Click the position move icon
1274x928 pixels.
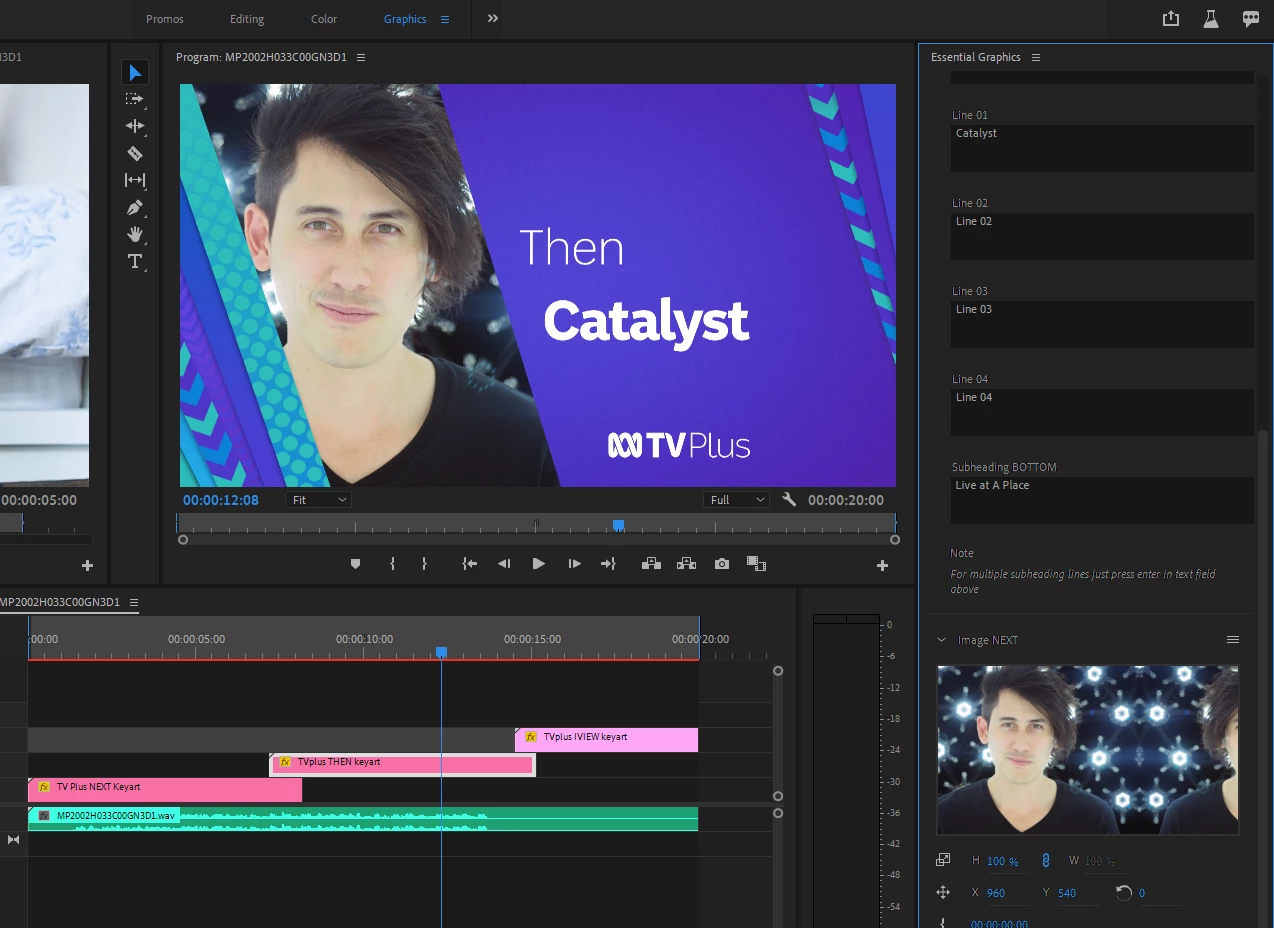point(943,892)
